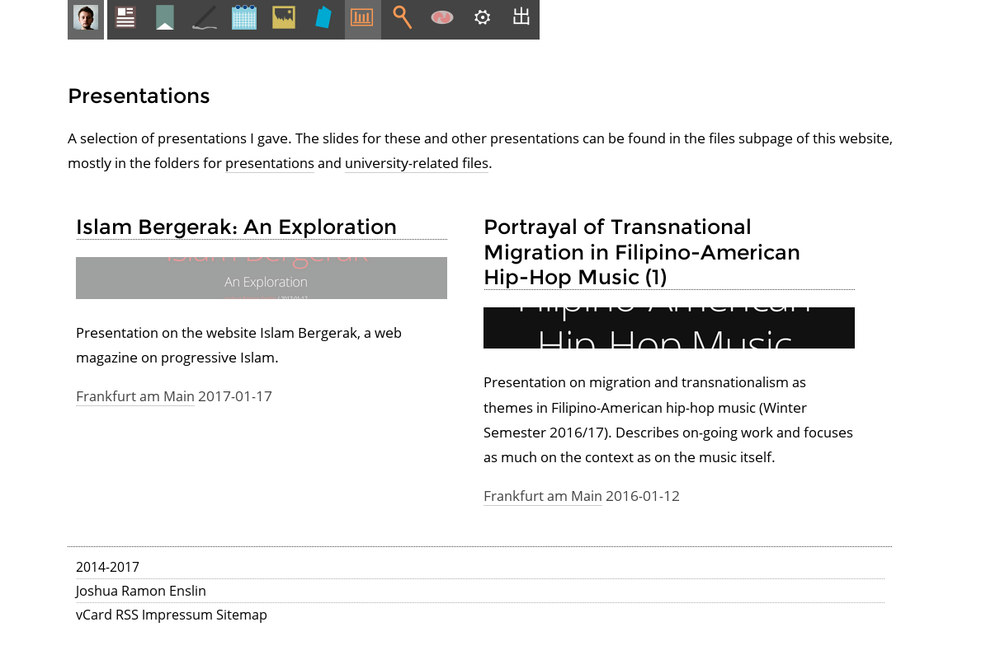The image size is (1000, 655).
Task: Open the Islam Bergerak presentation heading
Action: click(x=235, y=227)
